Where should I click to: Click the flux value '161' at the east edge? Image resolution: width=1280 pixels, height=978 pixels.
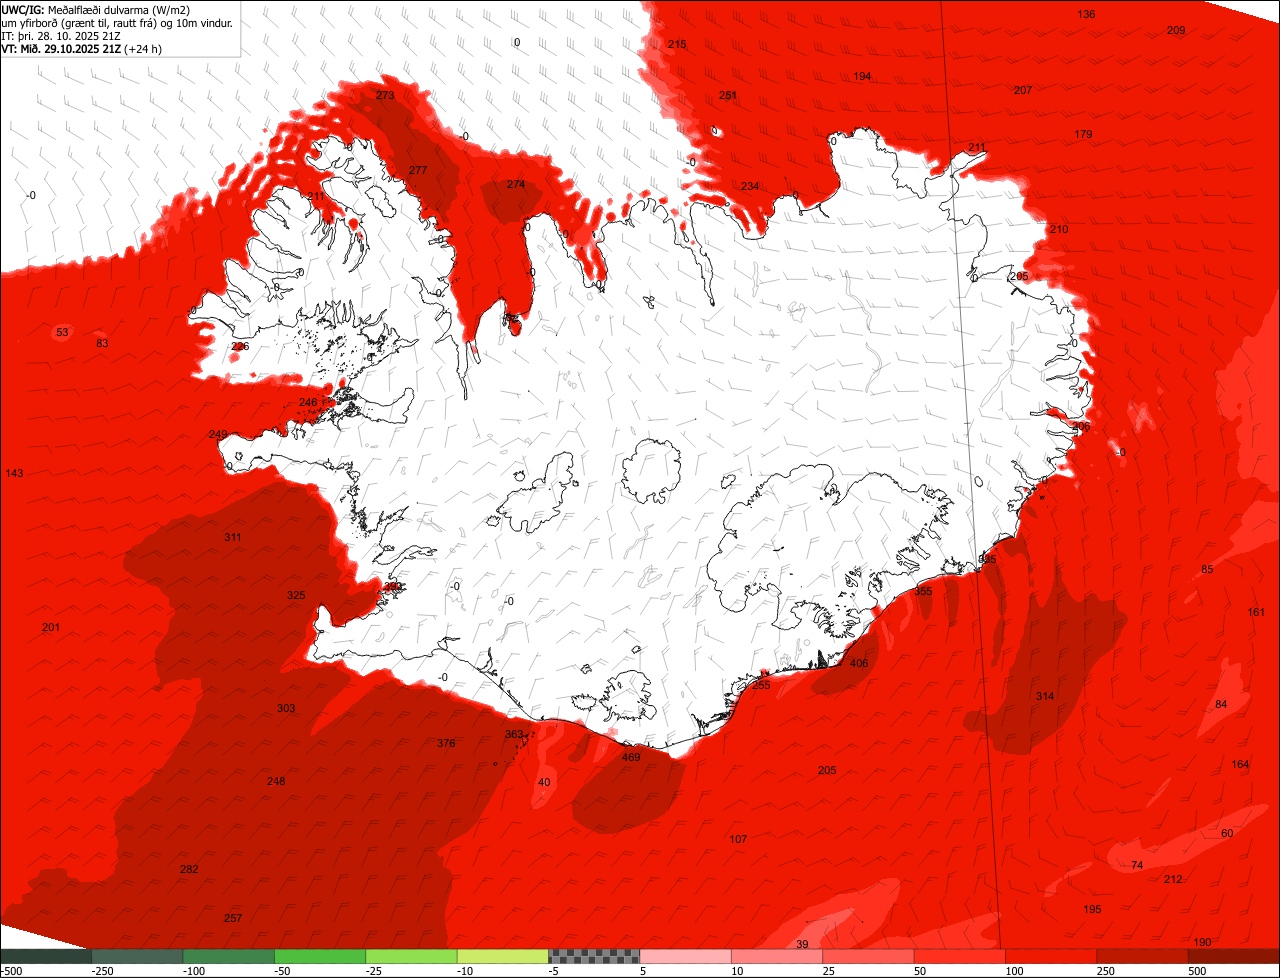pyautogui.click(x=1256, y=612)
